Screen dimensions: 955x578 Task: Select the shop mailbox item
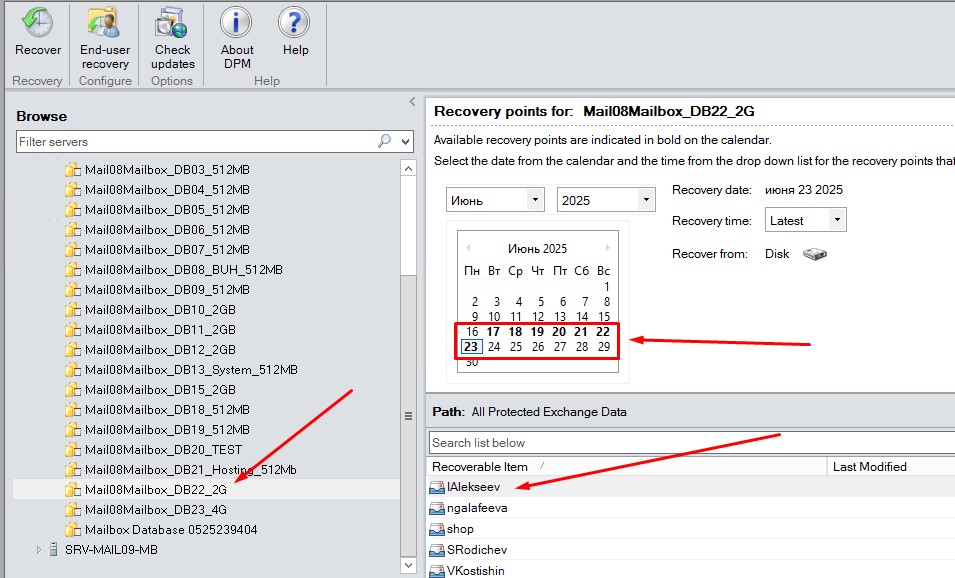(460, 529)
